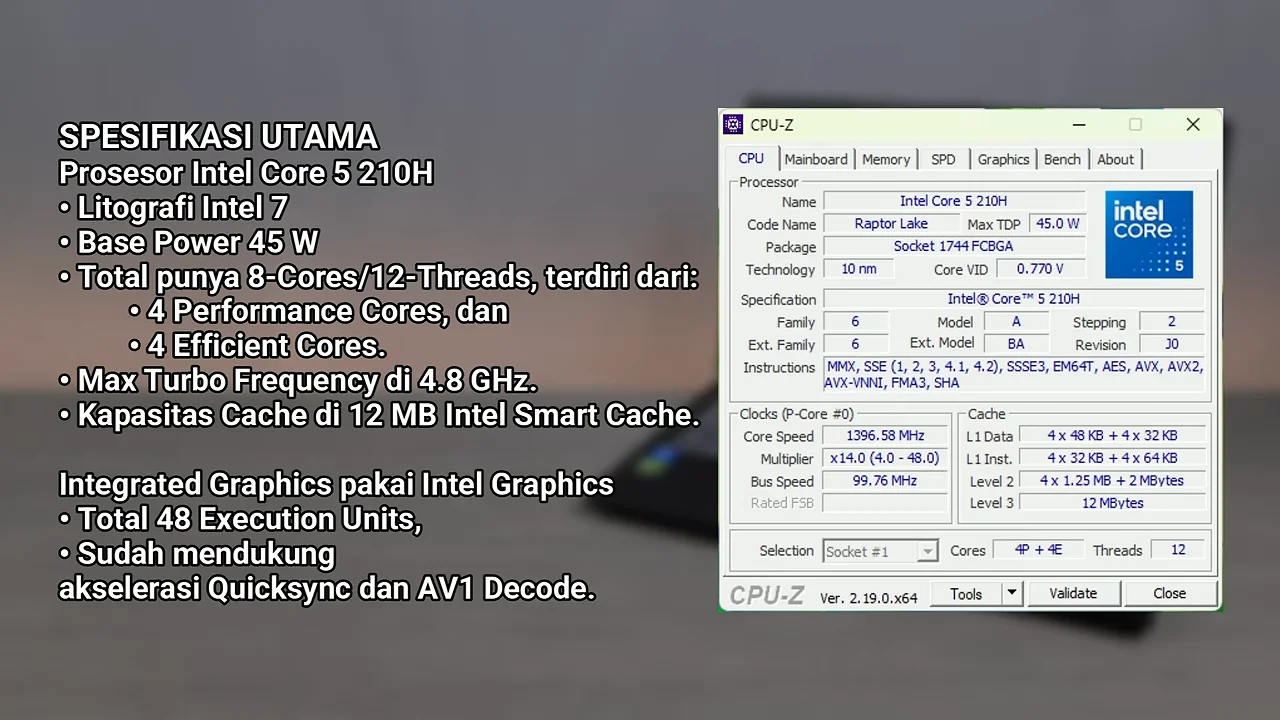
Task: Open the Memory tab
Action: [x=886, y=159]
